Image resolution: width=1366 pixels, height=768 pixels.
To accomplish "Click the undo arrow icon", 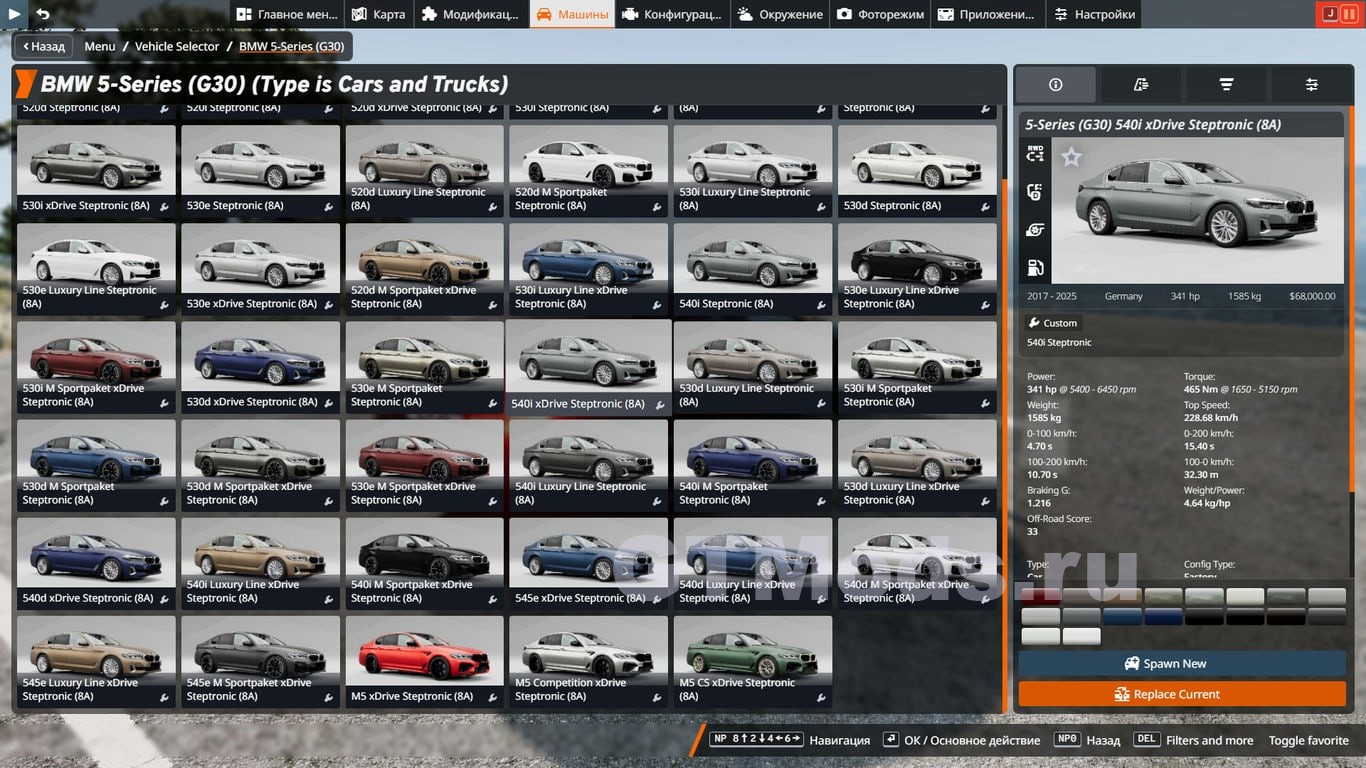I will 42,14.
